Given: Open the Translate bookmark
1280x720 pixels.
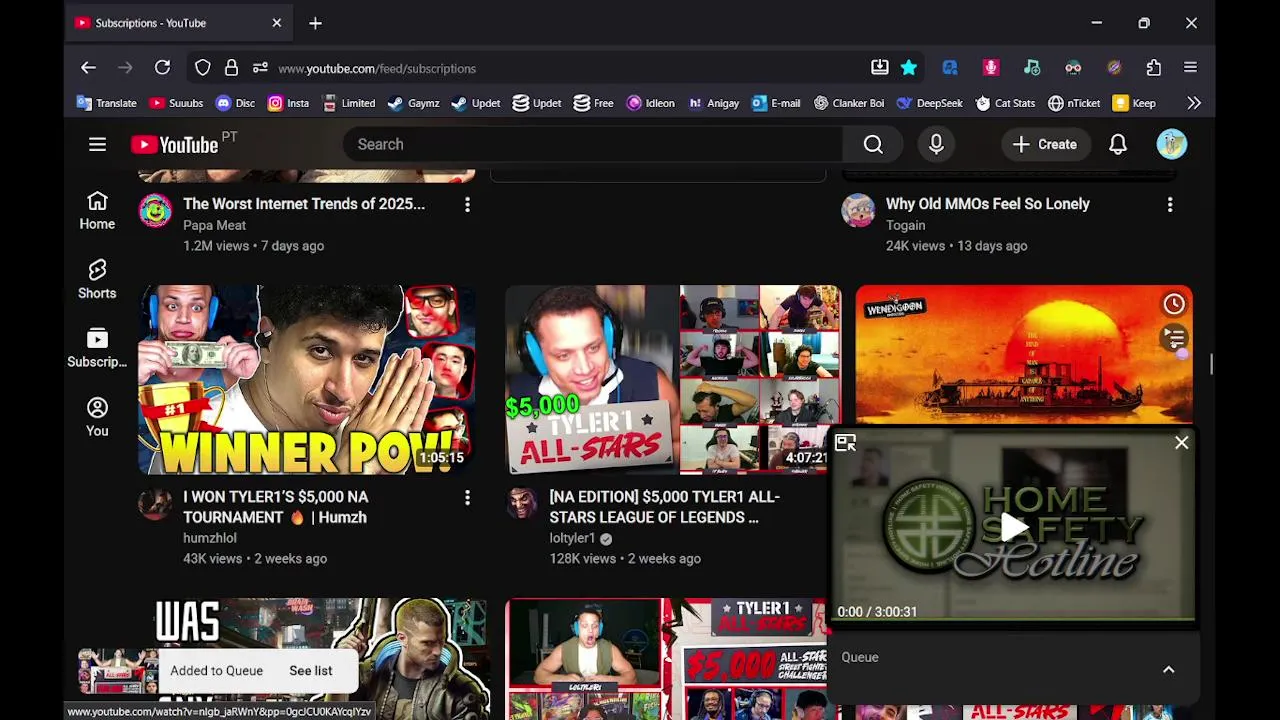Looking at the screenshot, I should click(106, 103).
